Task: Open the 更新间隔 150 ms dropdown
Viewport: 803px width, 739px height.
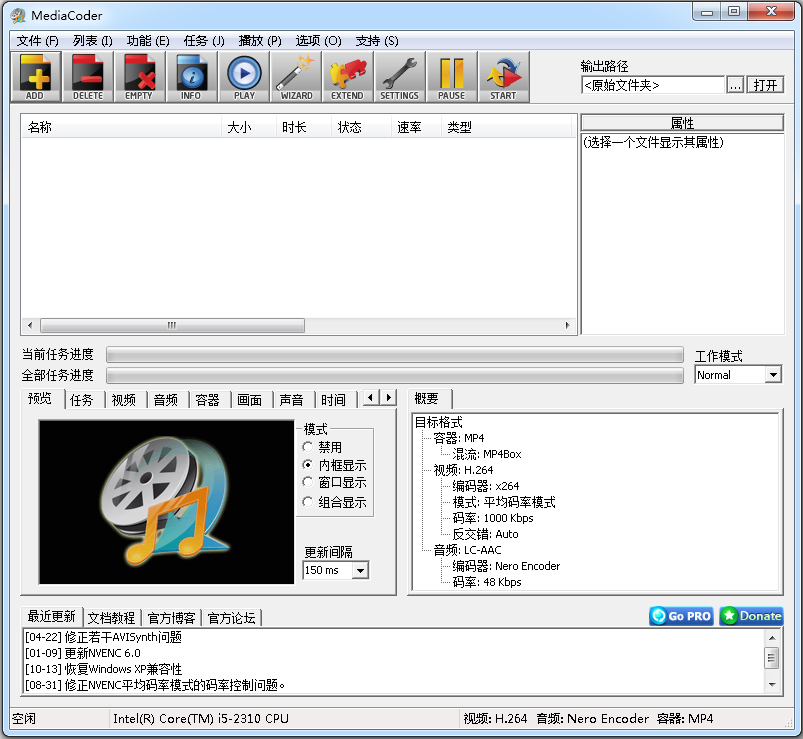Action: click(335, 570)
